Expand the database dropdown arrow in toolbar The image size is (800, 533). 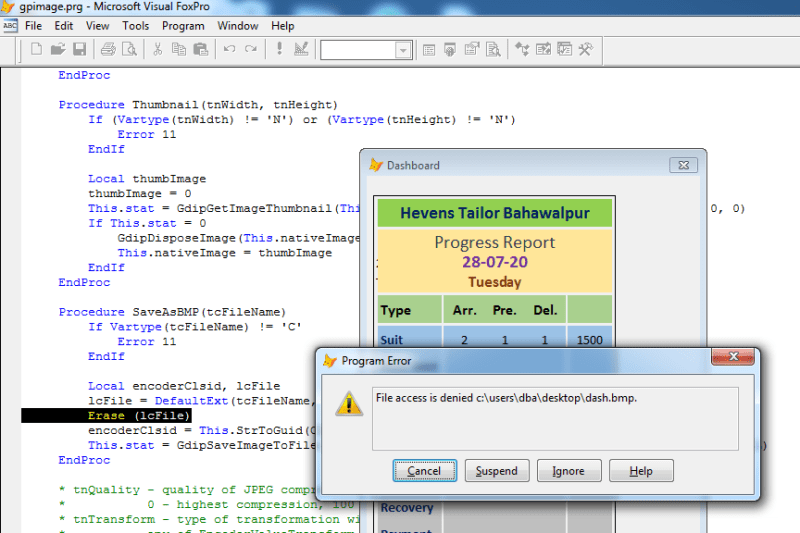(x=403, y=50)
